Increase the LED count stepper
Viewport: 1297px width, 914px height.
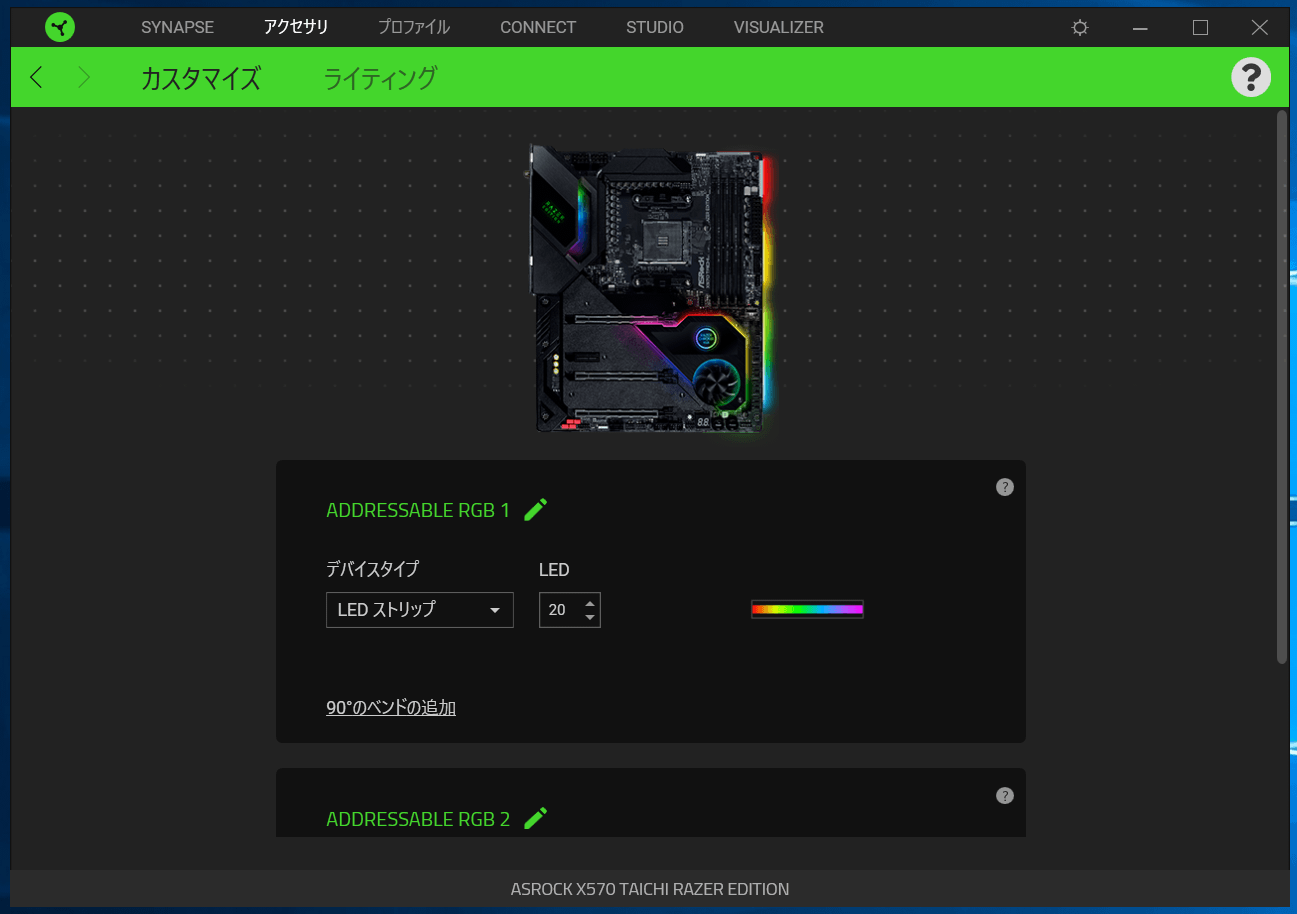(x=590, y=602)
